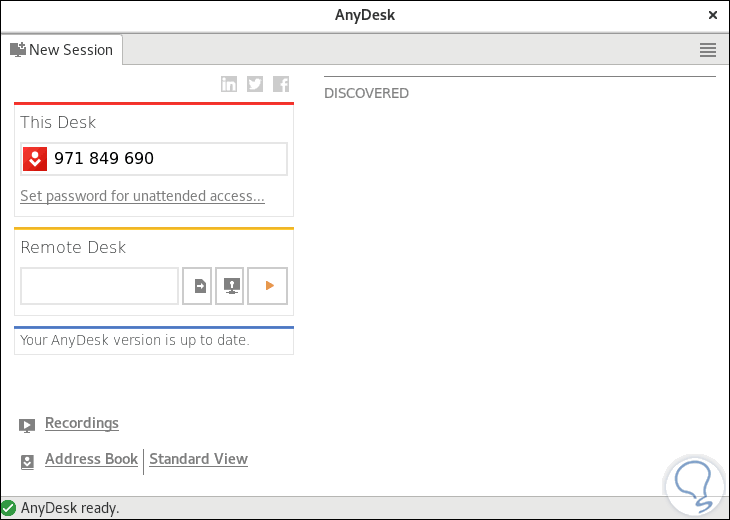Click the Address Book download icon

(27, 461)
